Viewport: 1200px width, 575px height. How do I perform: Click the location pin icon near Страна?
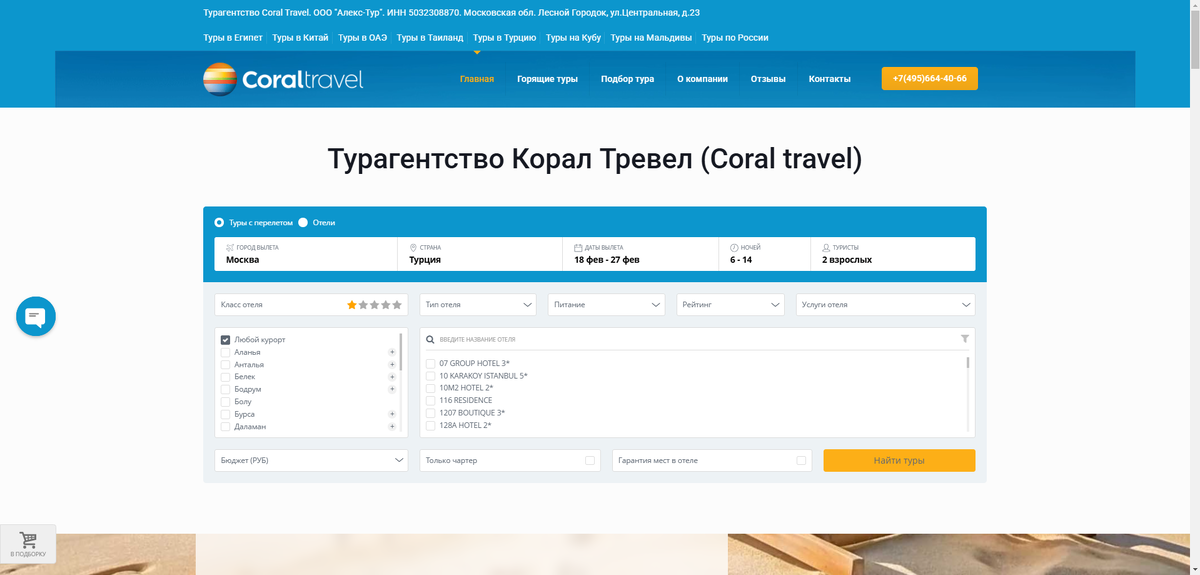[413, 247]
